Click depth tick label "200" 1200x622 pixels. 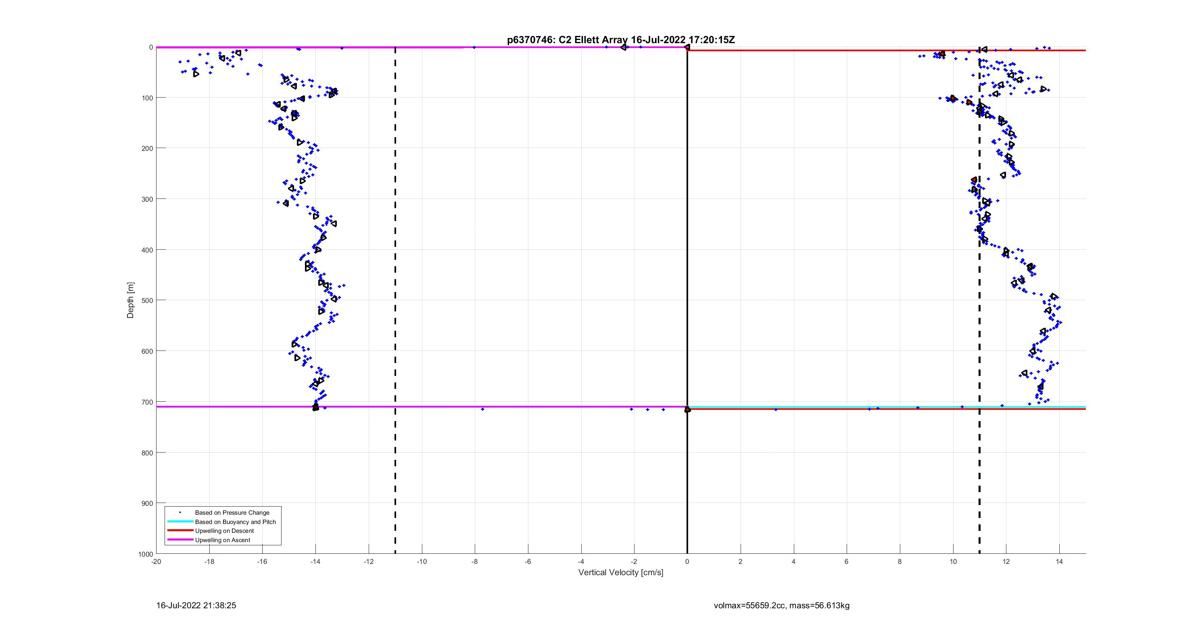[146, 148]
